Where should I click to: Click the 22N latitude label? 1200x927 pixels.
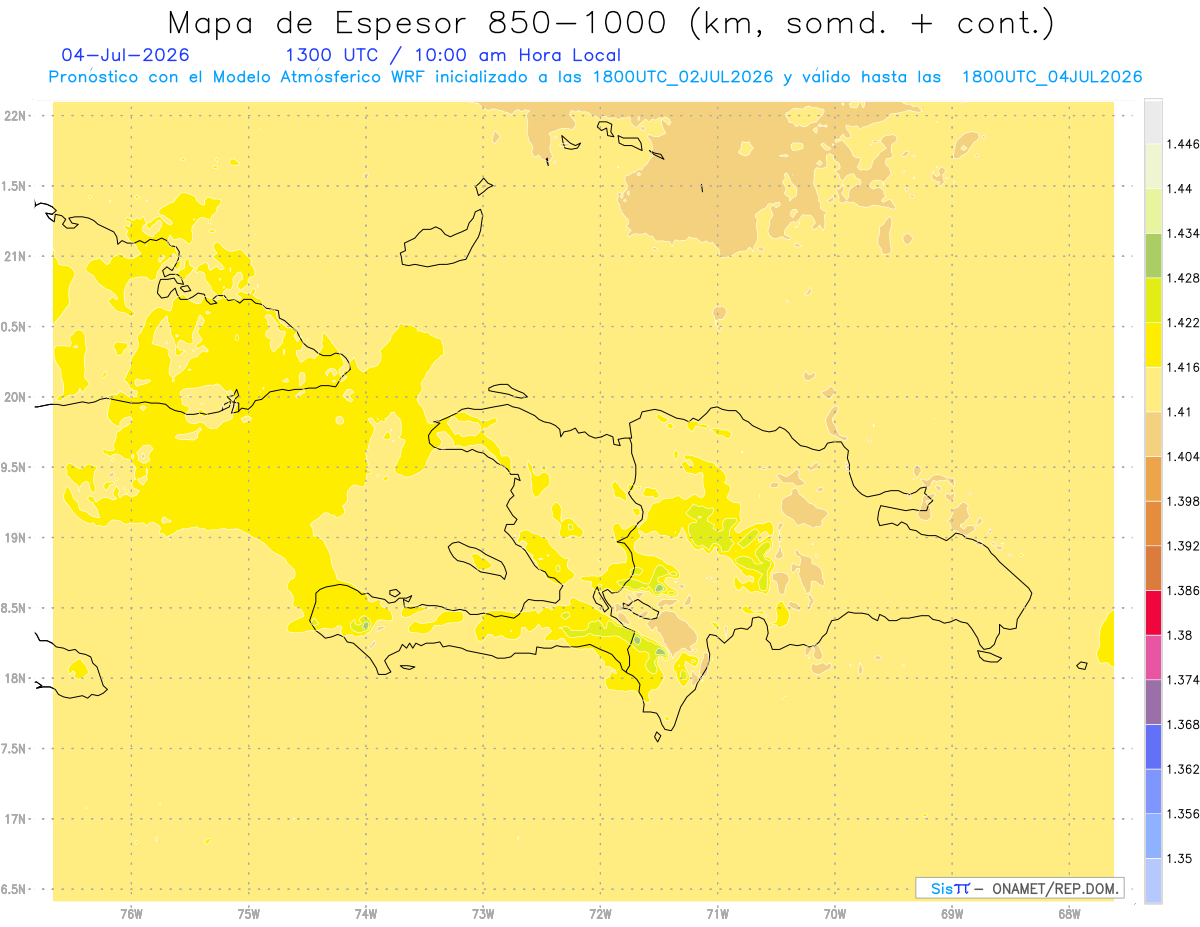click(16, 115)
